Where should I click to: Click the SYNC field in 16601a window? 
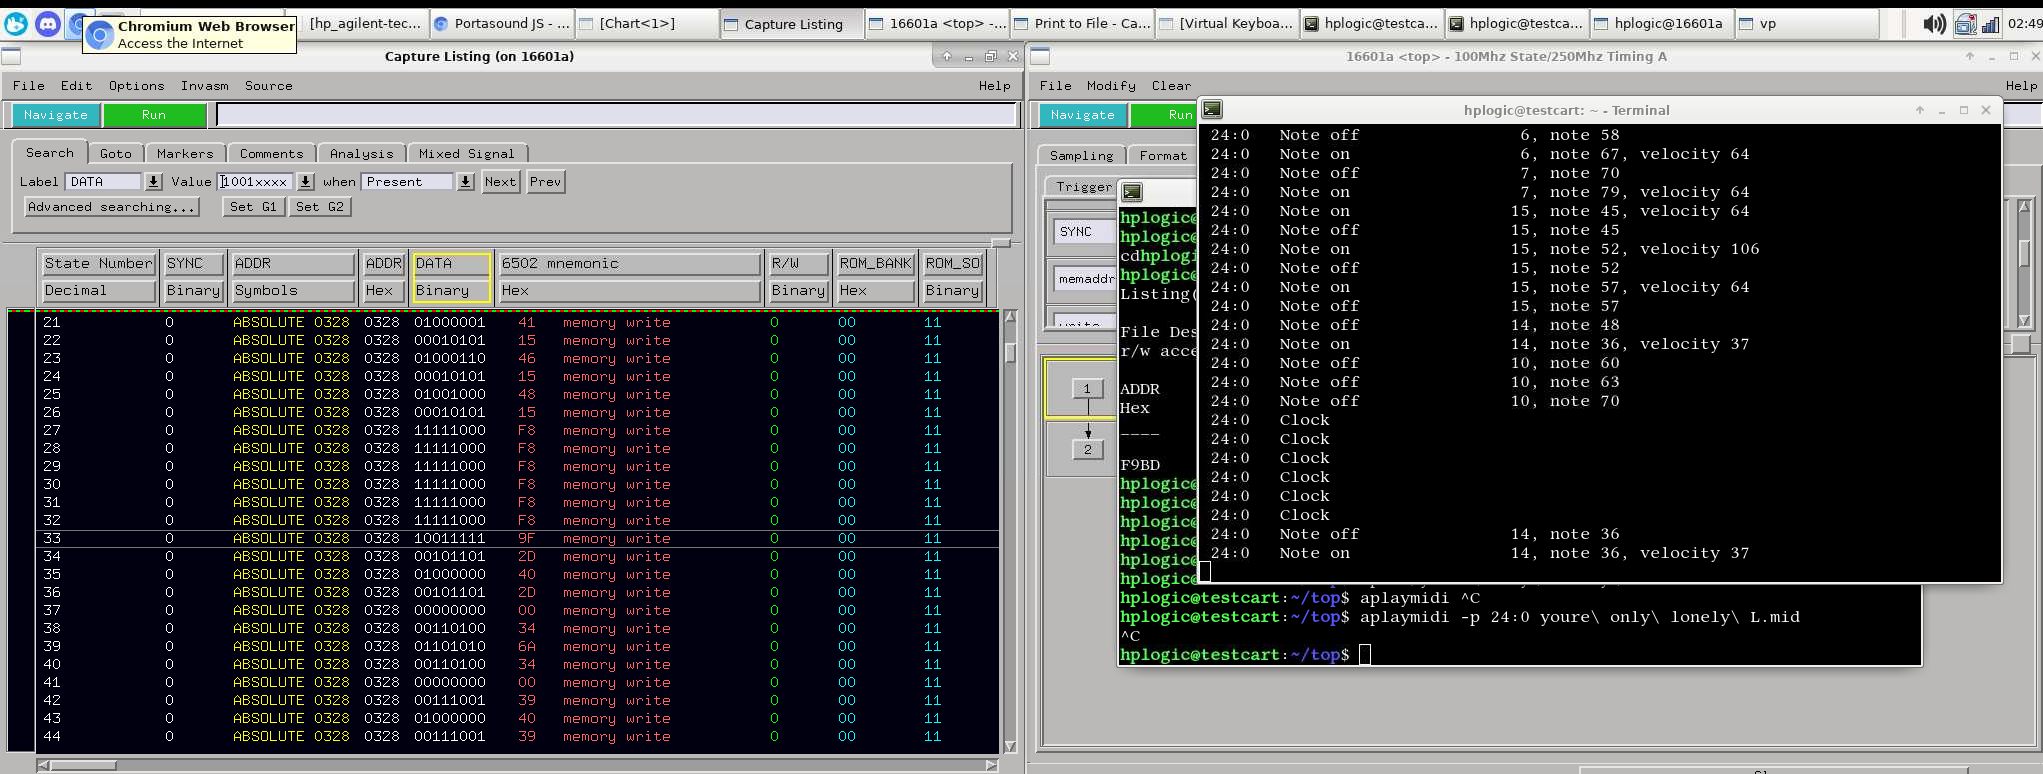pyautogui.click(x=1086, y=231)
